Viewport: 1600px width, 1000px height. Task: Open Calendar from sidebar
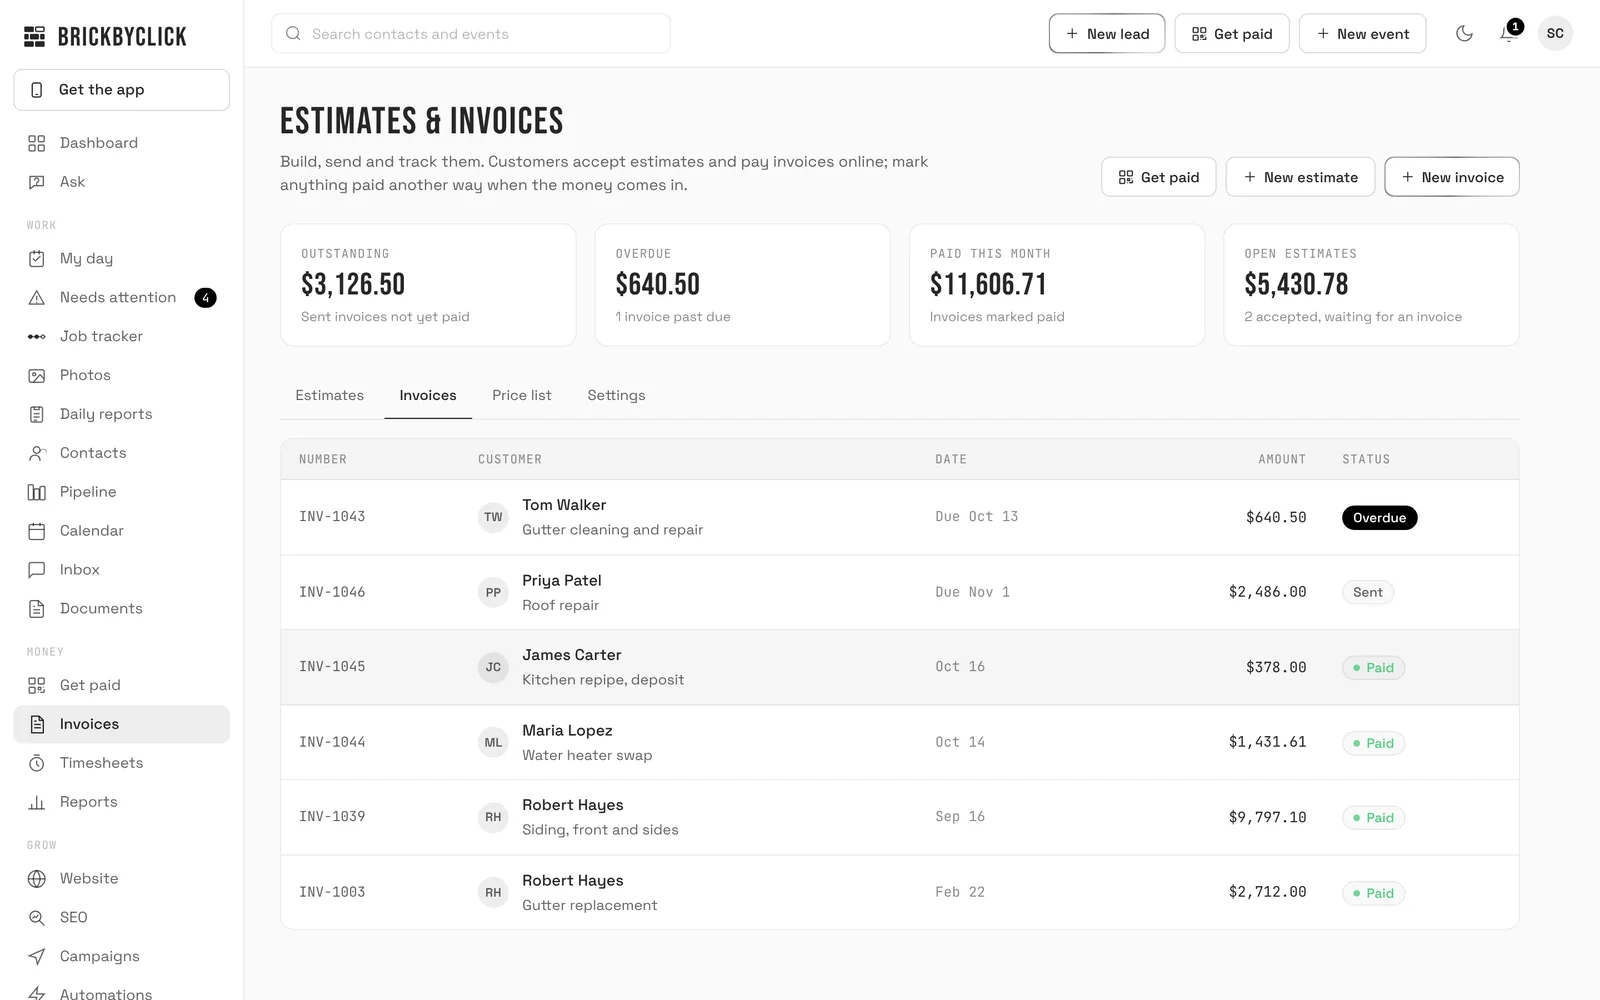tap(121, 532)
